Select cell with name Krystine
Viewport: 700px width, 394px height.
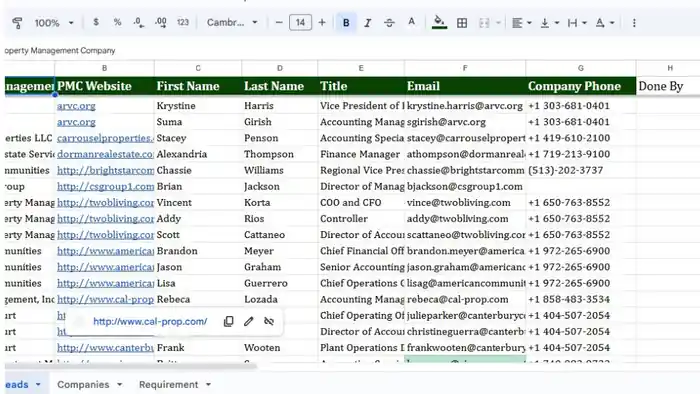198,106
